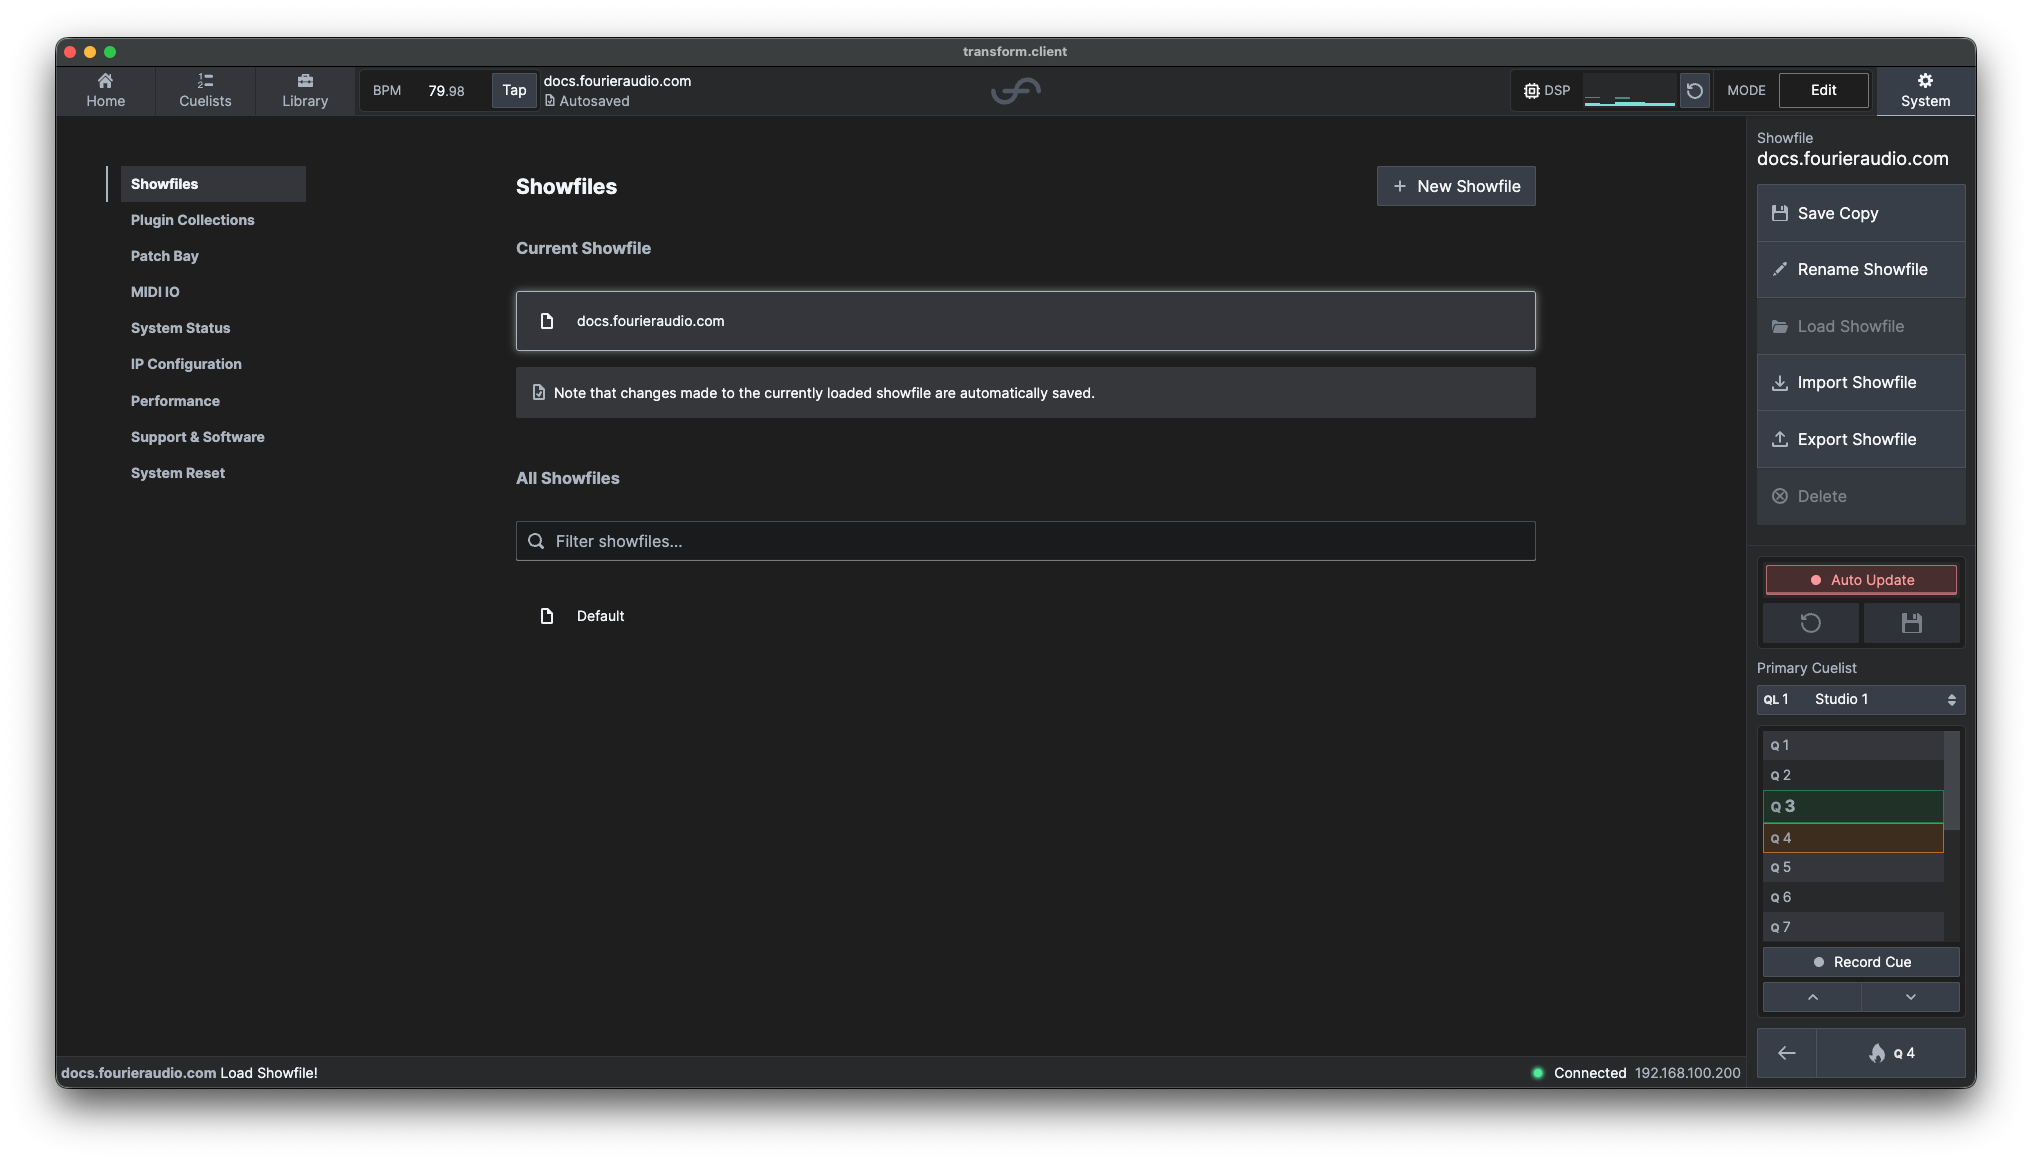Click the floppy disk save icon
The width and height of the screenshot is (2032, 1162).
[x=1911, y=623]
